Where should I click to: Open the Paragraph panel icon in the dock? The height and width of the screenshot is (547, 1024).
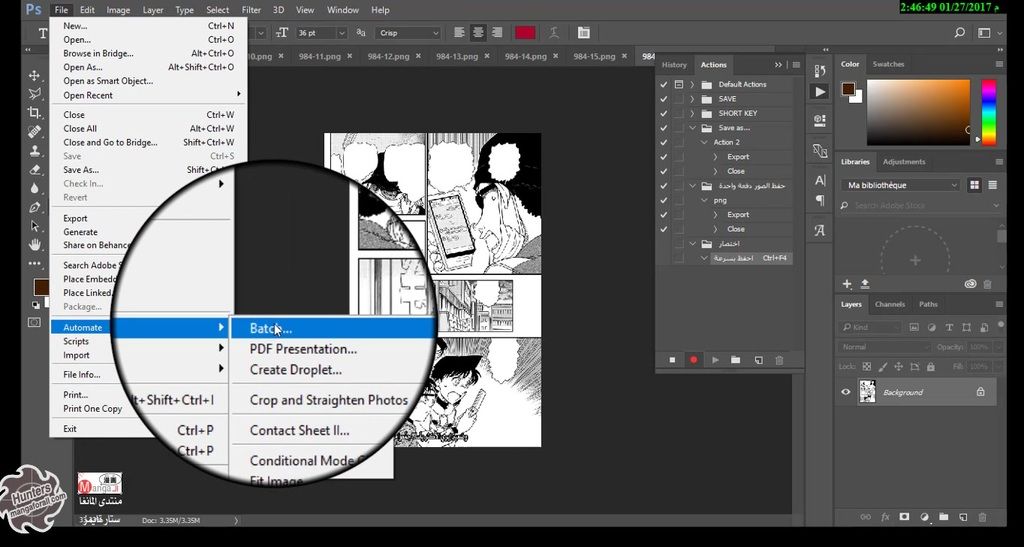coord(820,200)
